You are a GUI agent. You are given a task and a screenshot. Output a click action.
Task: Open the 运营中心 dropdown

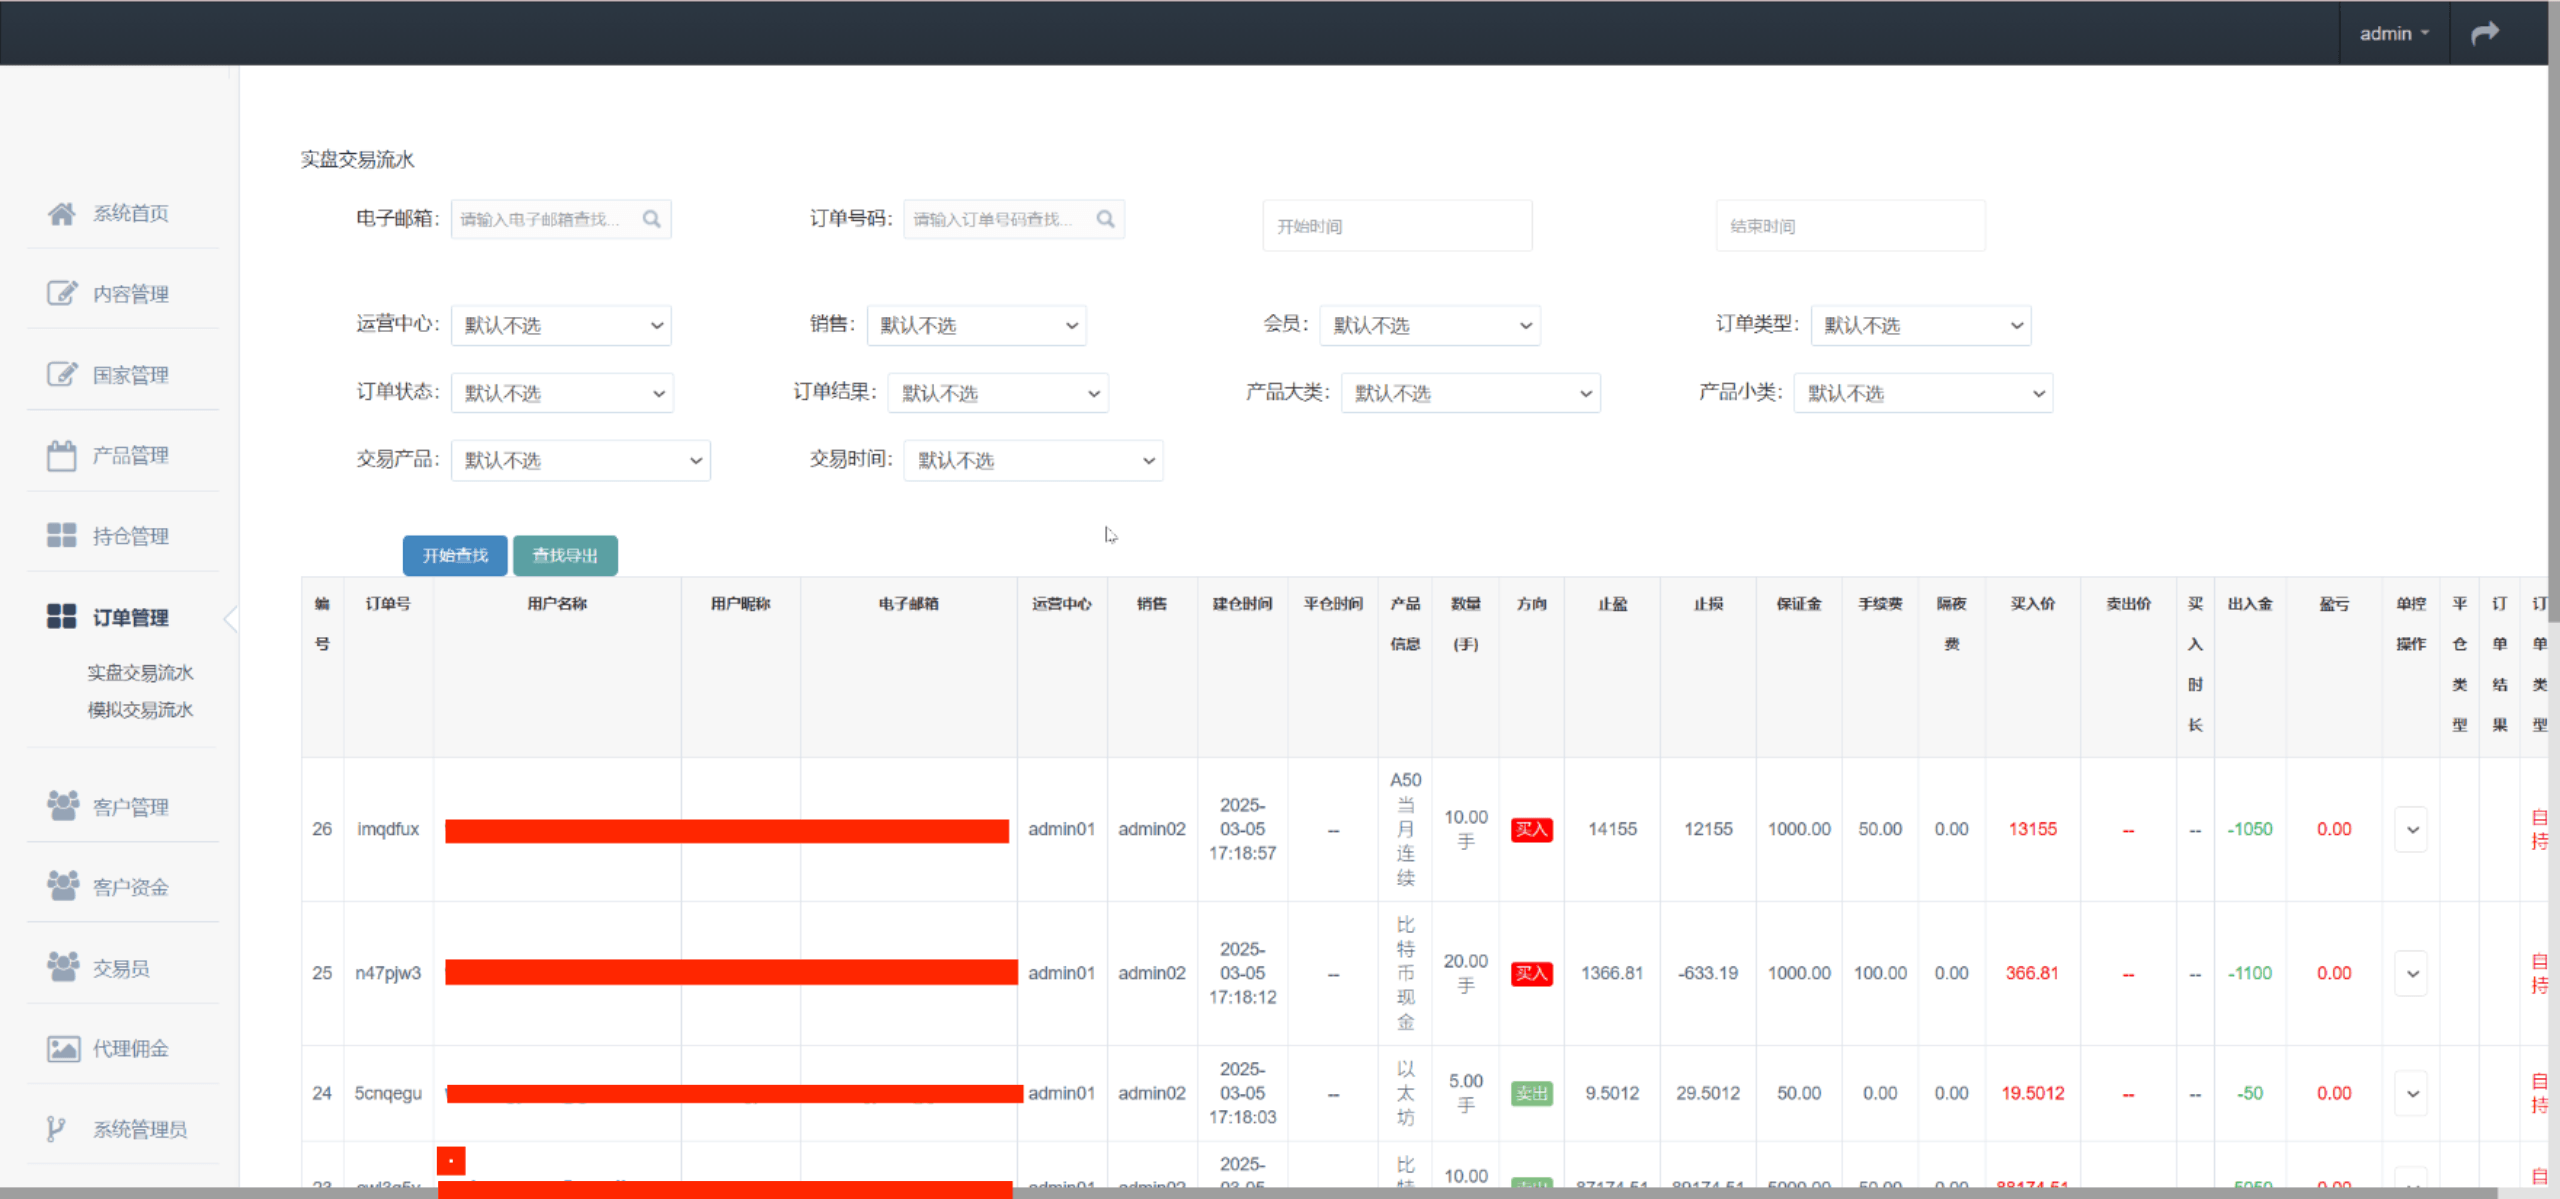(x=561, y=326)
